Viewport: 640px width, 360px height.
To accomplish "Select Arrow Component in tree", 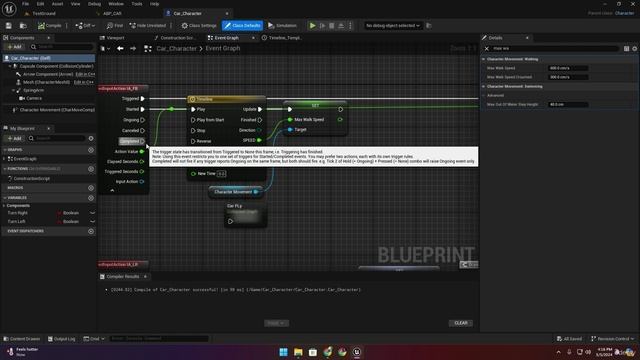I will pyautogui.click(x=48, y=74).
